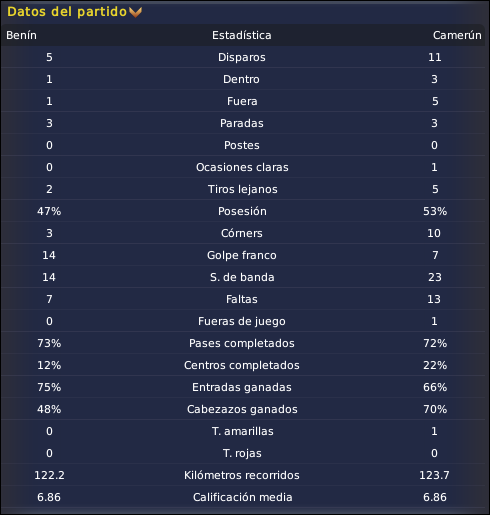This screenshot has width=490, height=515.
Task: Select the Entradas ganadas row
Action: [243, 387]
